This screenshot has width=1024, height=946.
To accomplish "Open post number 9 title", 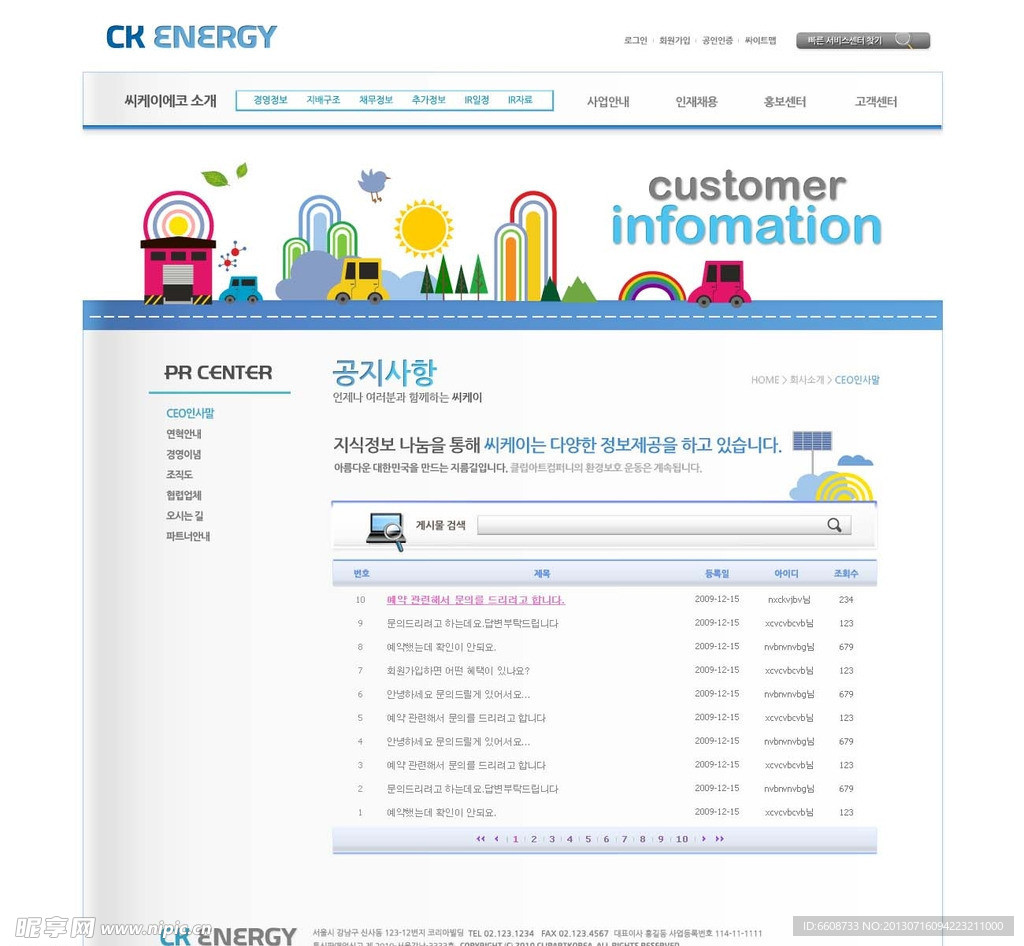I will pyautogui.click(x=472, y=623).
